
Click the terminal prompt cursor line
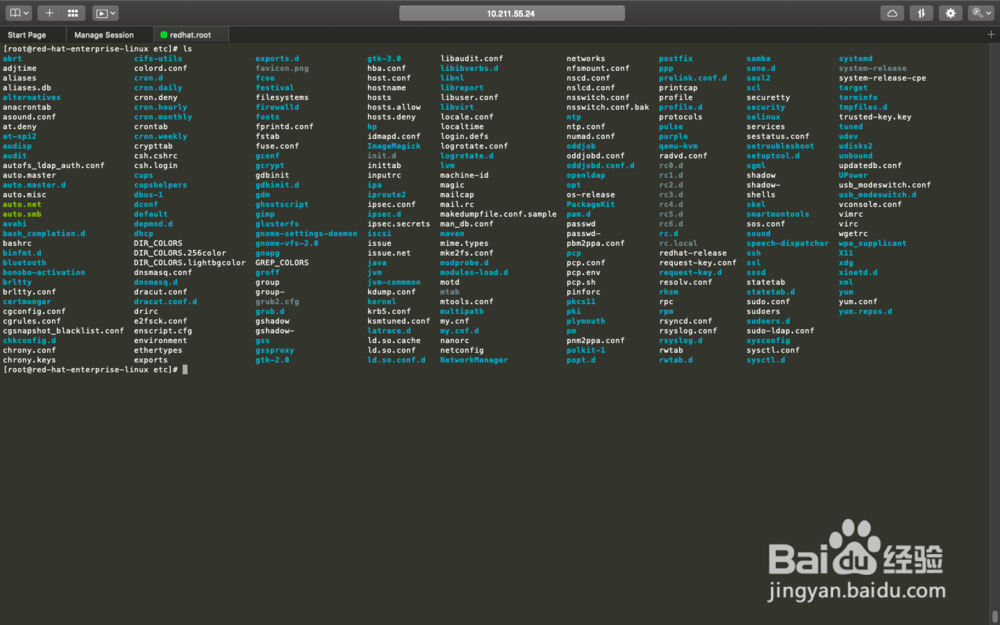95,369
